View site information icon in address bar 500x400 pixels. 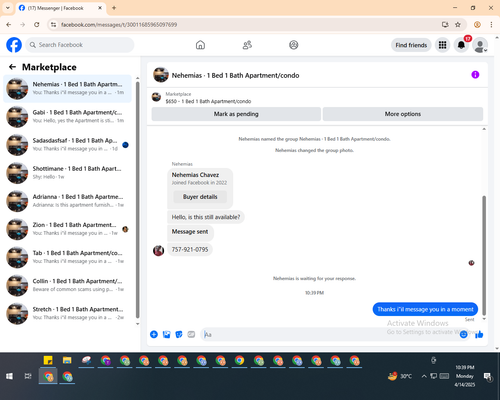pos(53,24)
